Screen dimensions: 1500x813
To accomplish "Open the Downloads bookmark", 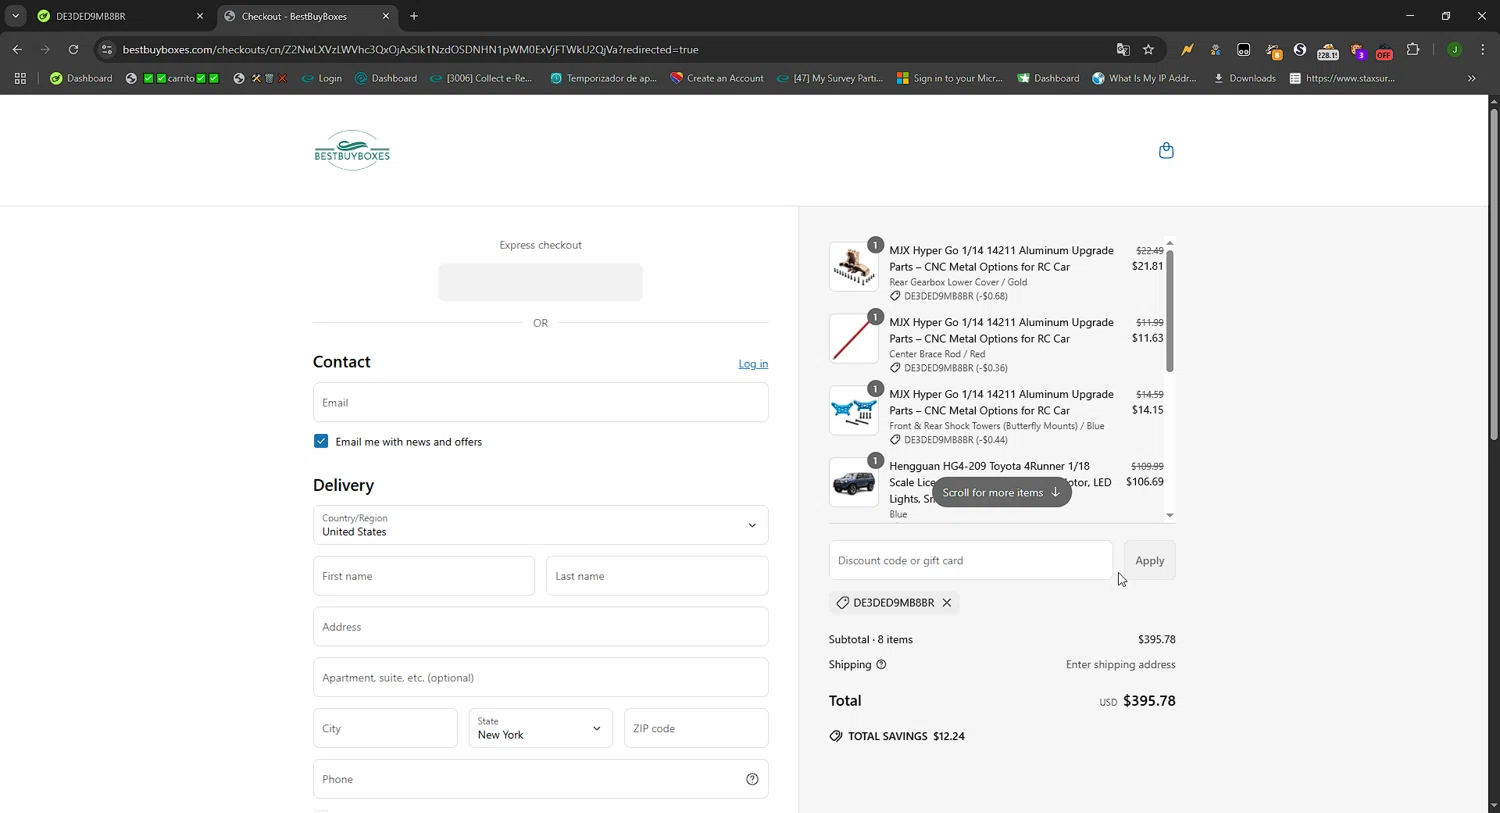I will coord(1244,78).
